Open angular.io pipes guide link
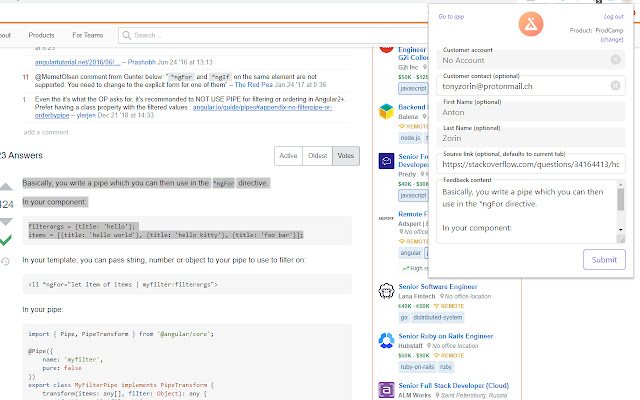The height and width of the screenshot is (400, 640). [x=184, y=111]
